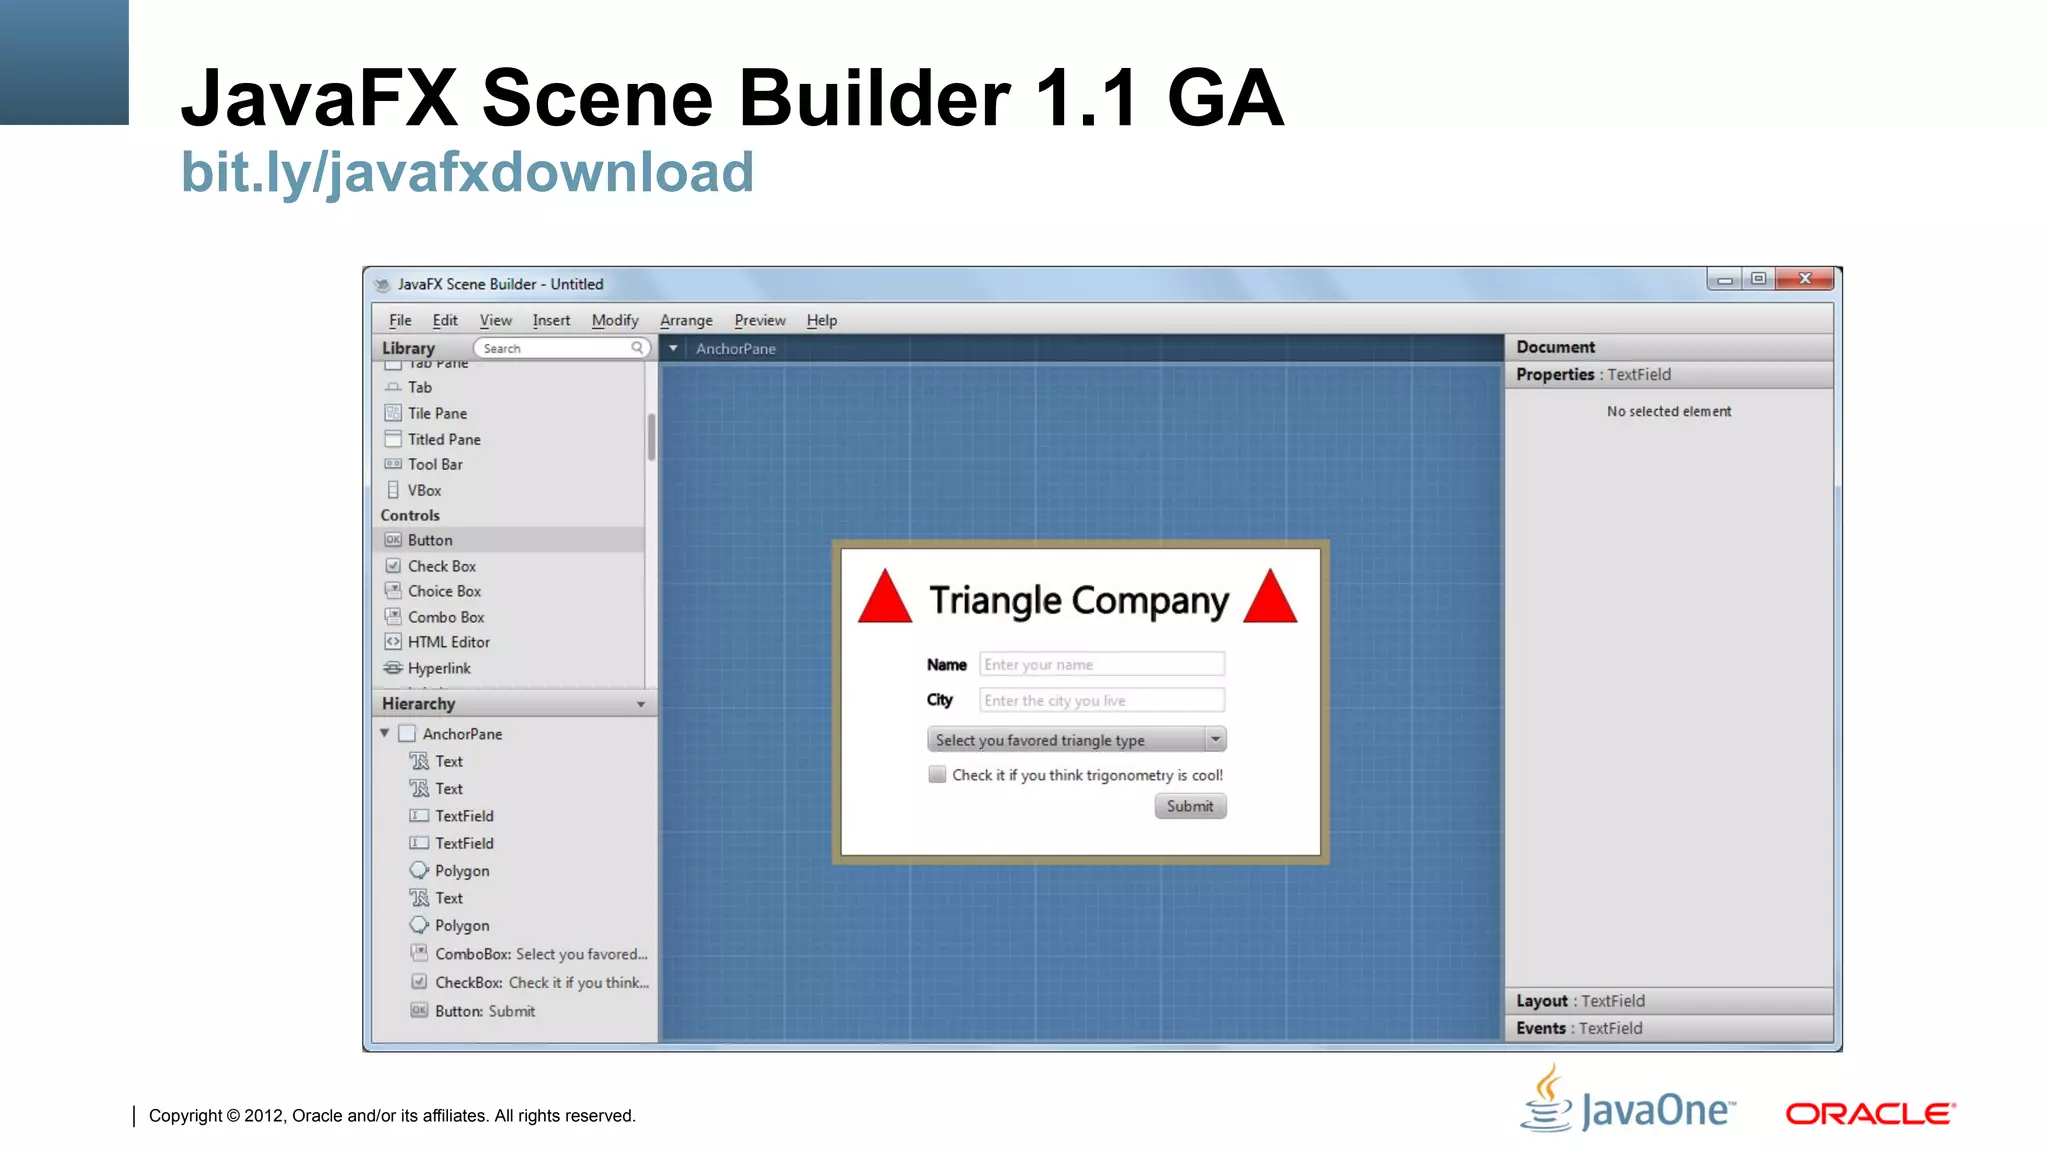2048x1152 pixels.
Task: Click the Library search field
Action: 561,348
